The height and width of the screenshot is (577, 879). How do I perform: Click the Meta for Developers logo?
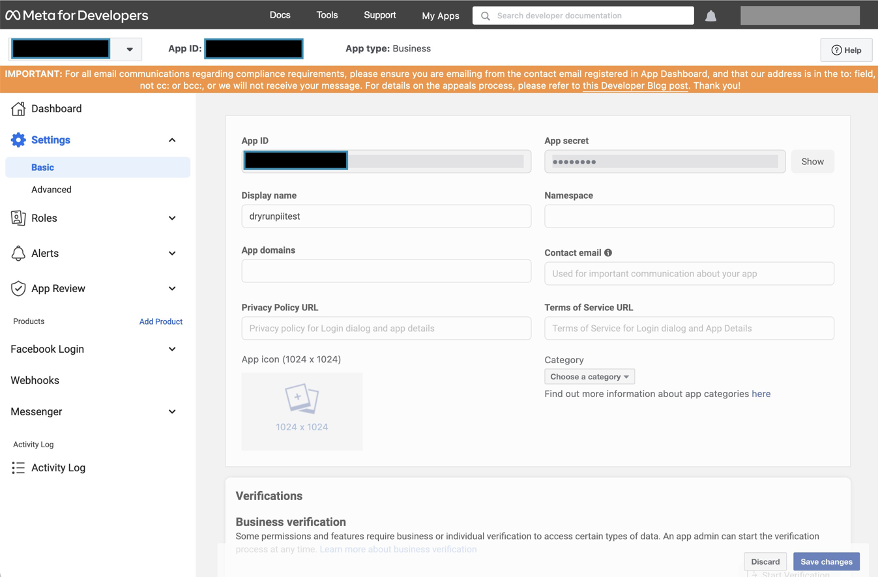click(77, 15)
